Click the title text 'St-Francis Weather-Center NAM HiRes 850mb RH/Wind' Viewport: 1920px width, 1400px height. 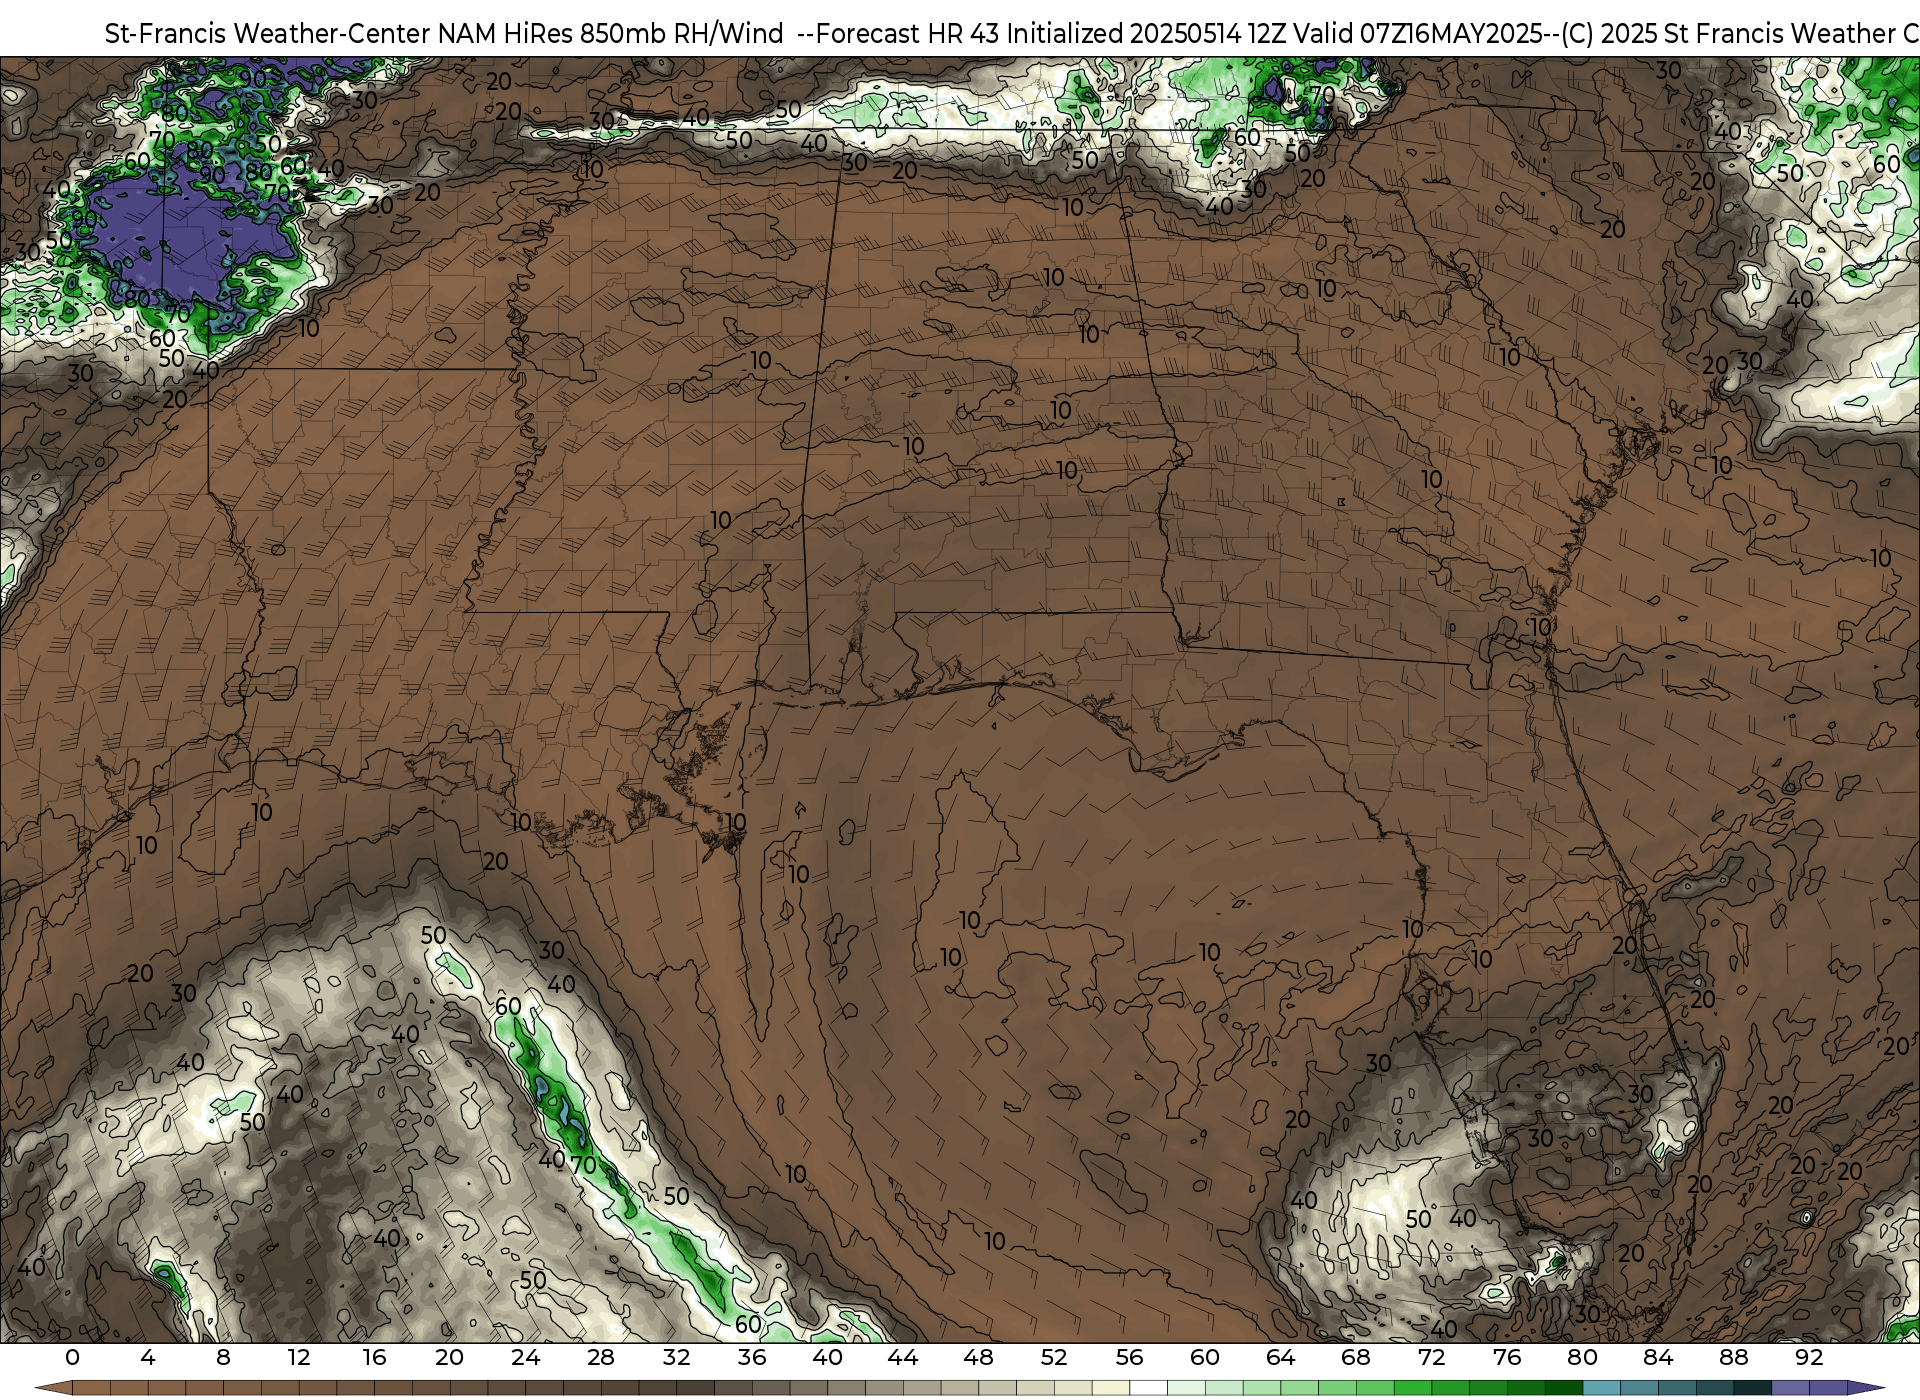(444, 33)
